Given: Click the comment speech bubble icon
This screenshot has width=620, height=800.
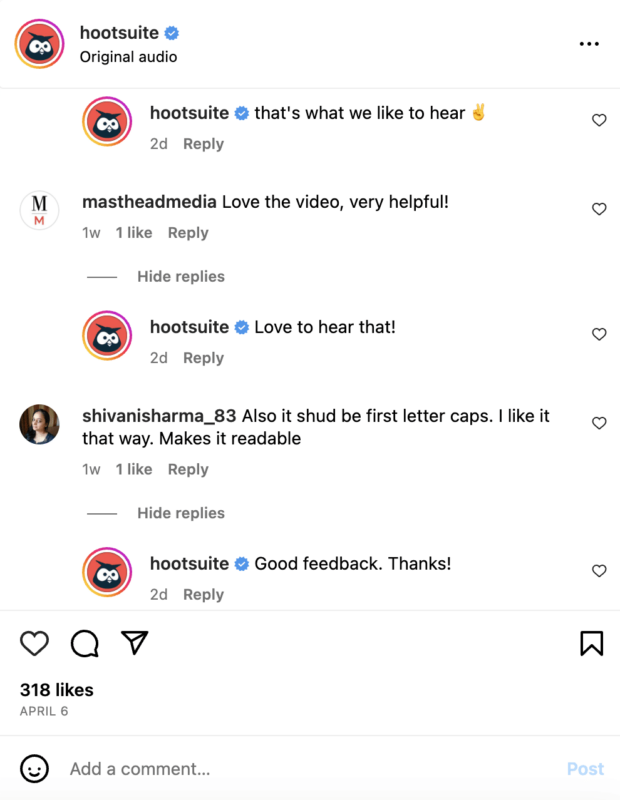Looking at the screenshot, I should click(x=85, y=643).
